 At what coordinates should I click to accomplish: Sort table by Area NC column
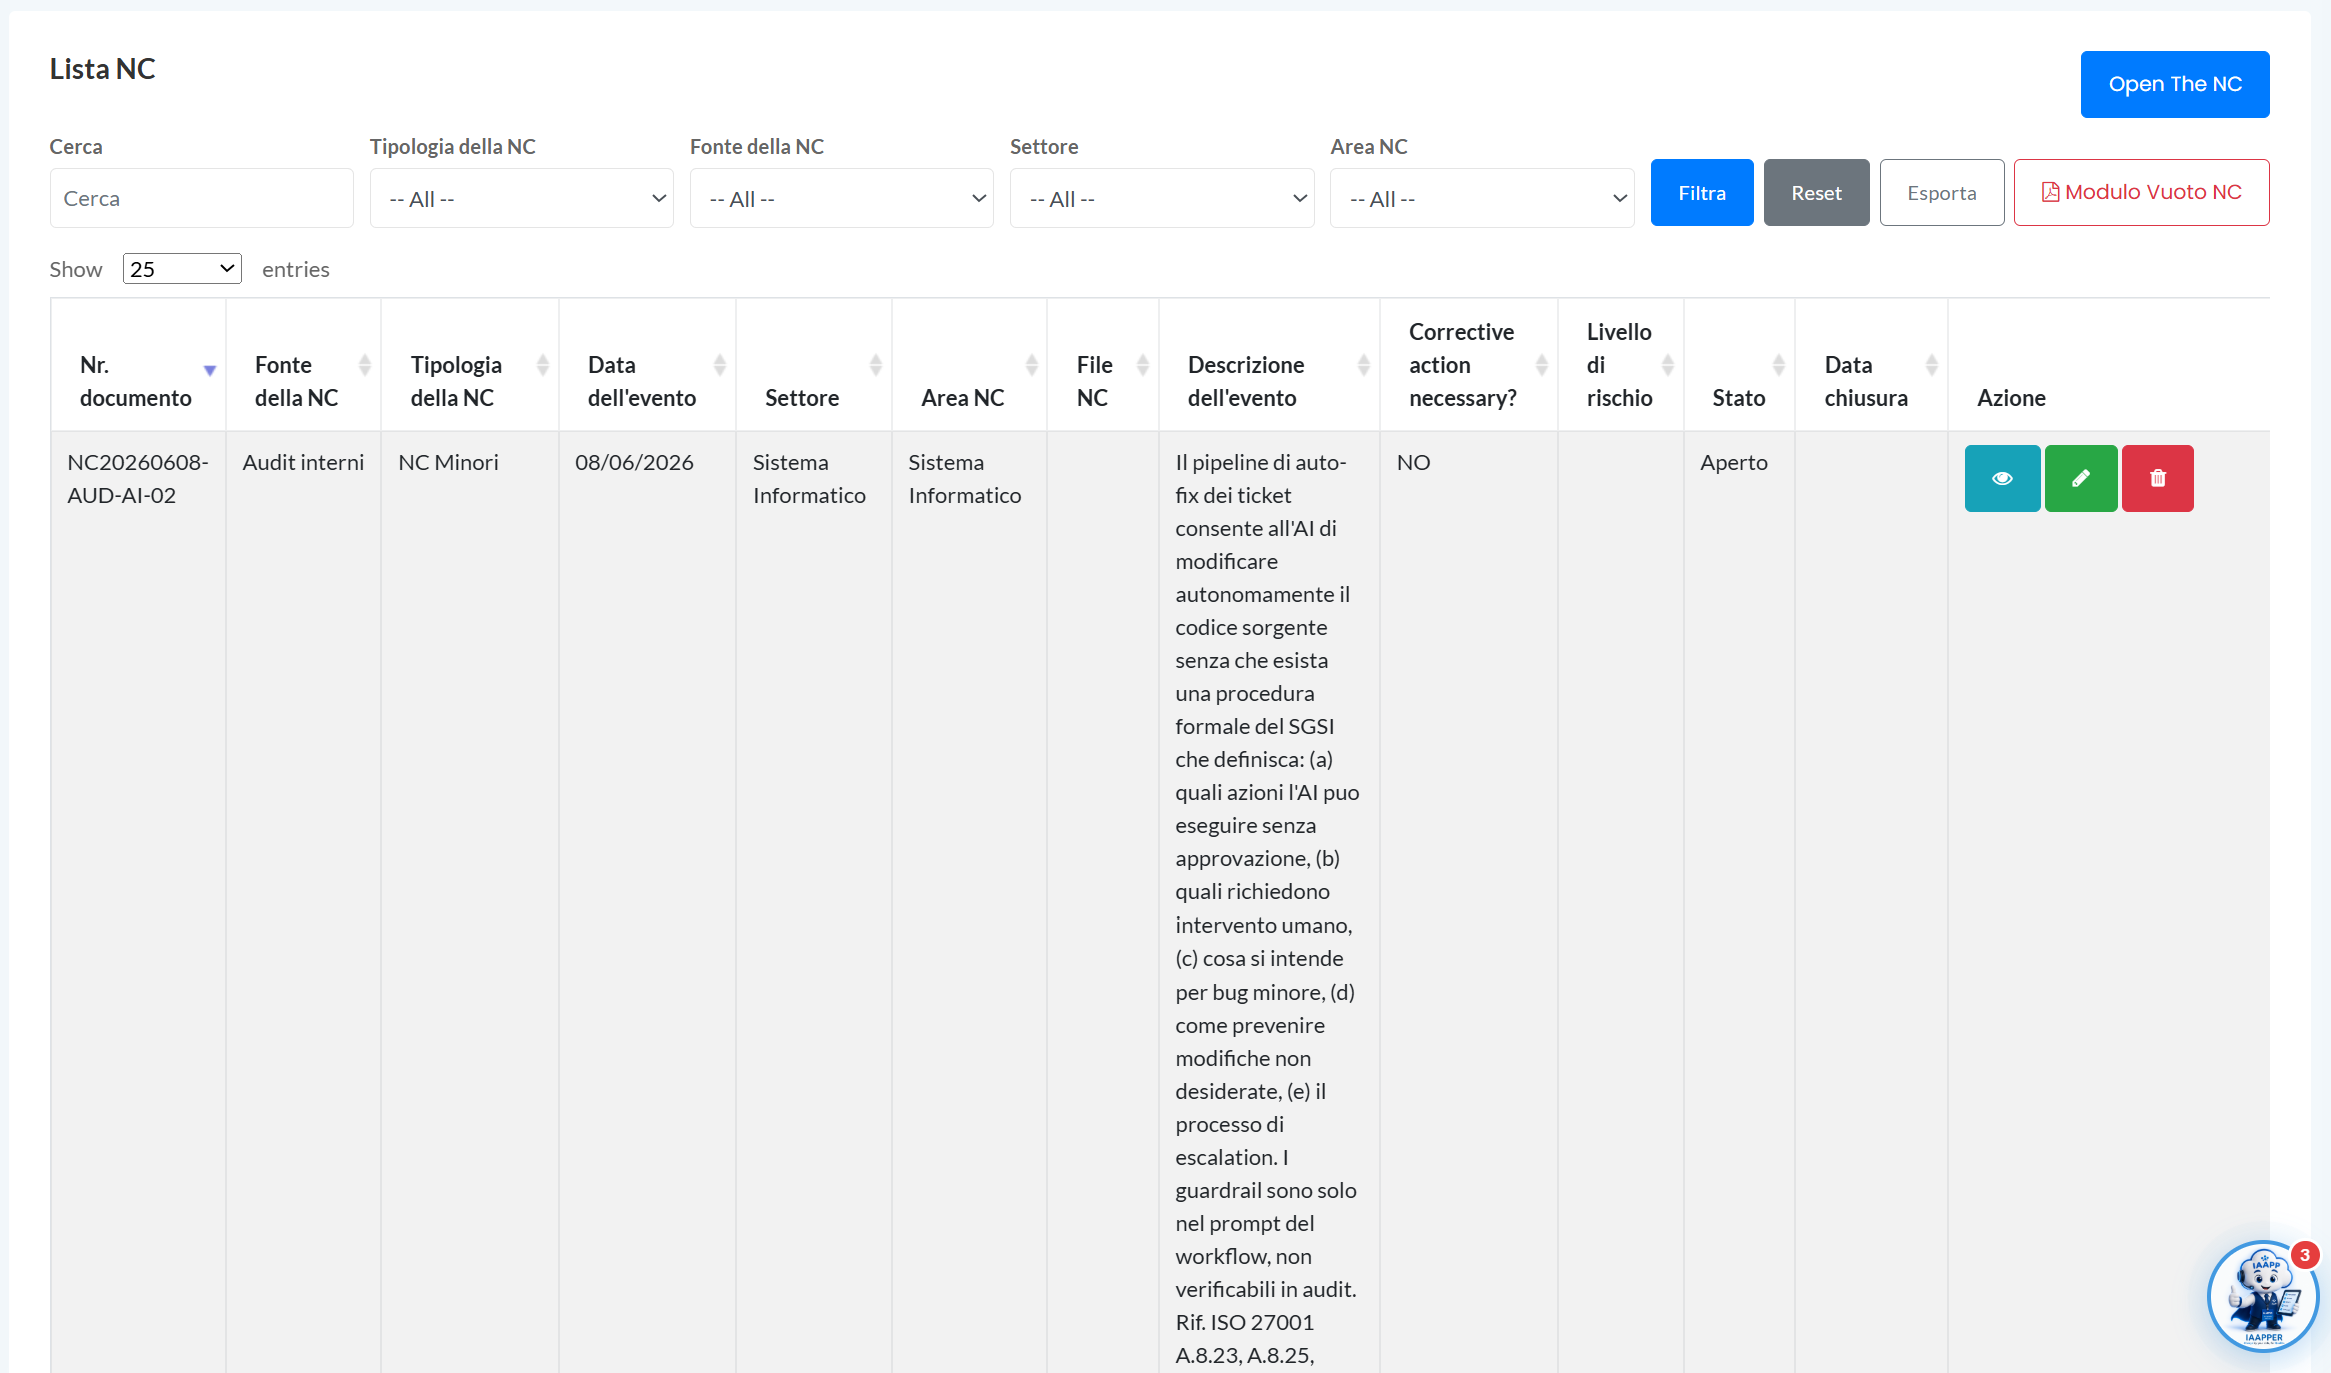[969, 365]
